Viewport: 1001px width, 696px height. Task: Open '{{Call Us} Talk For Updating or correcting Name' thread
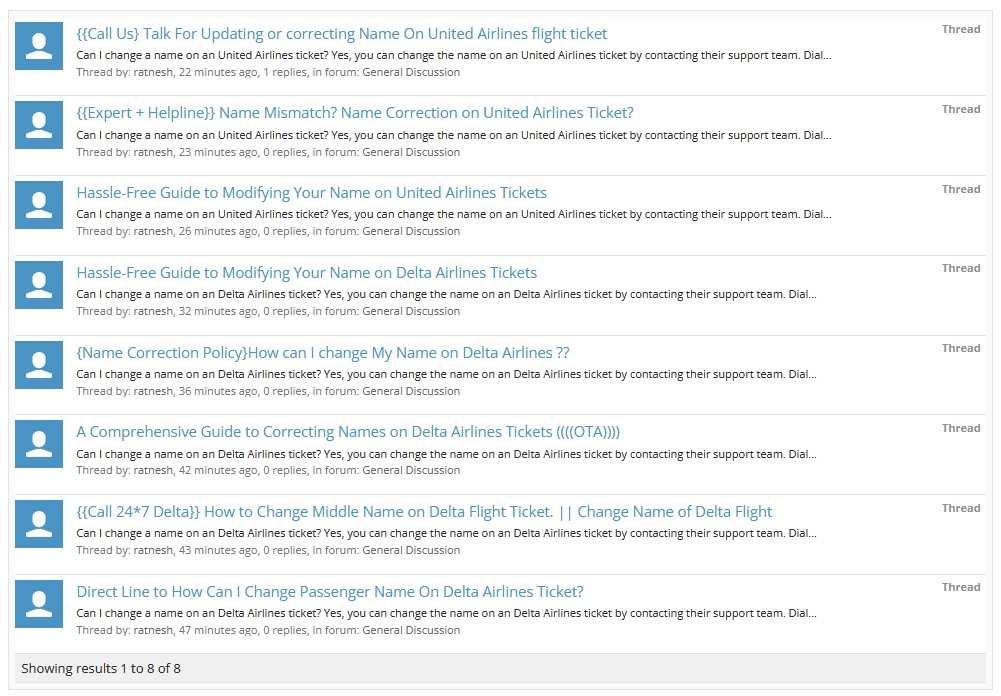point(342,34)
